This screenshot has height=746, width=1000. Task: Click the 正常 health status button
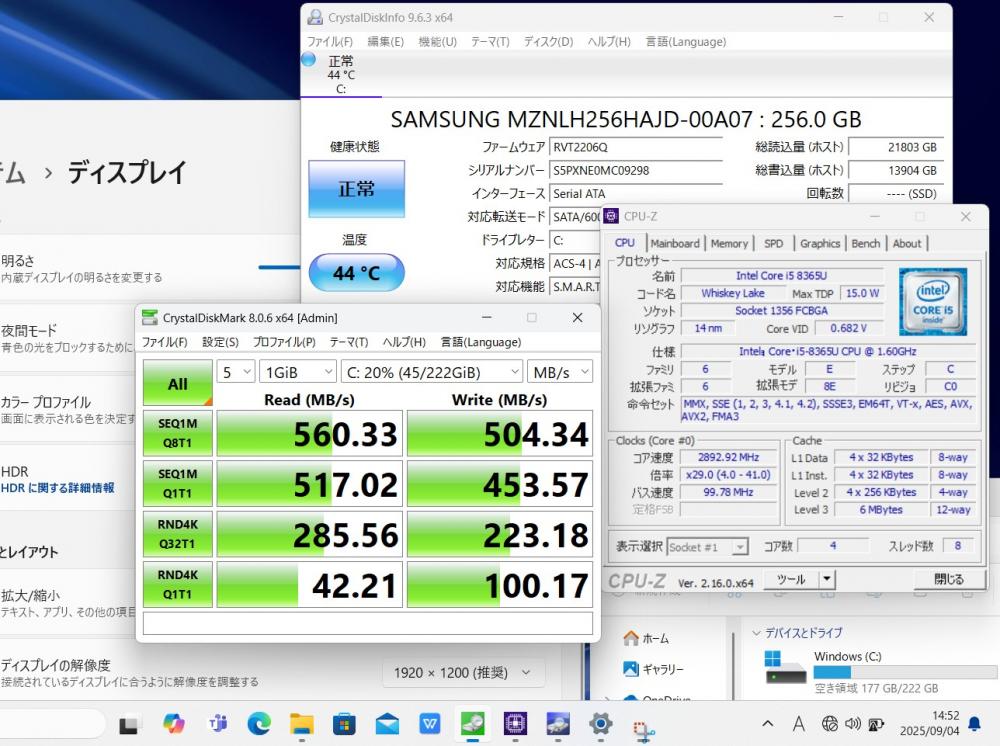click(357, 189)
